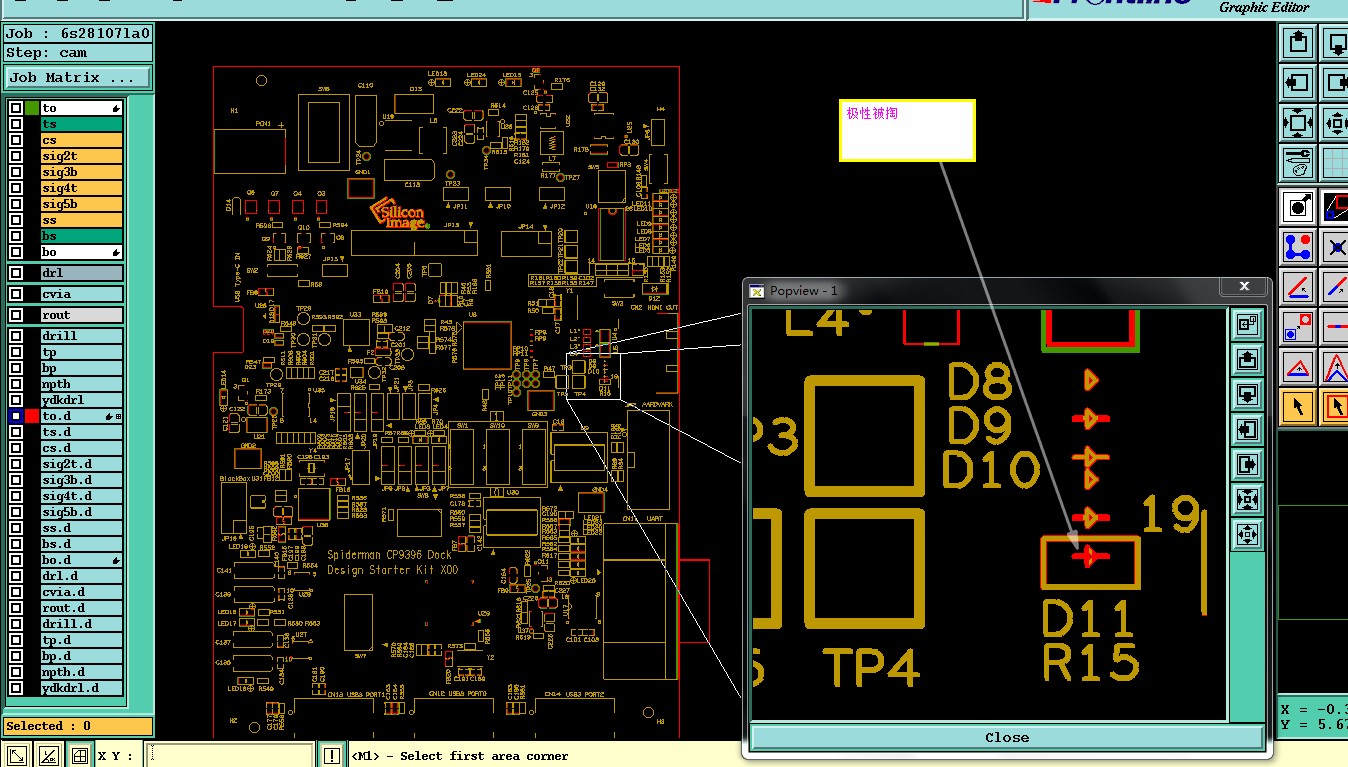Screen dimensions: 1348x767
Task: Select the blue and red connected nodes tool
Action: (x=1298, y=246)
